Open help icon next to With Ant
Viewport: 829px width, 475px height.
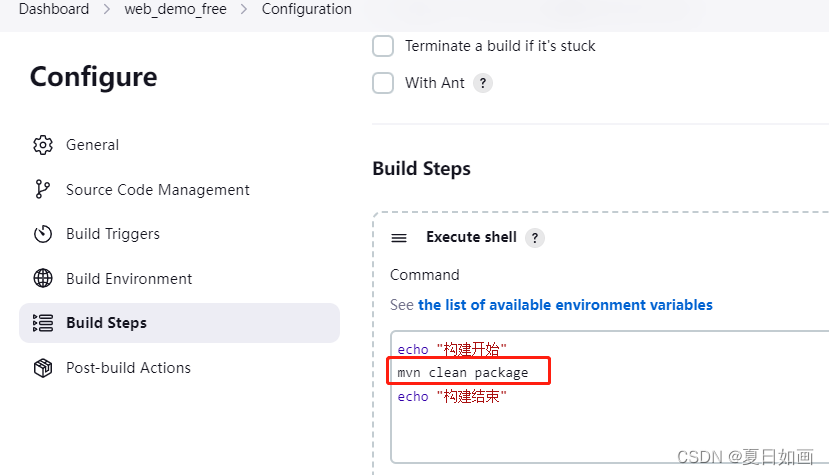pos(483,83)
